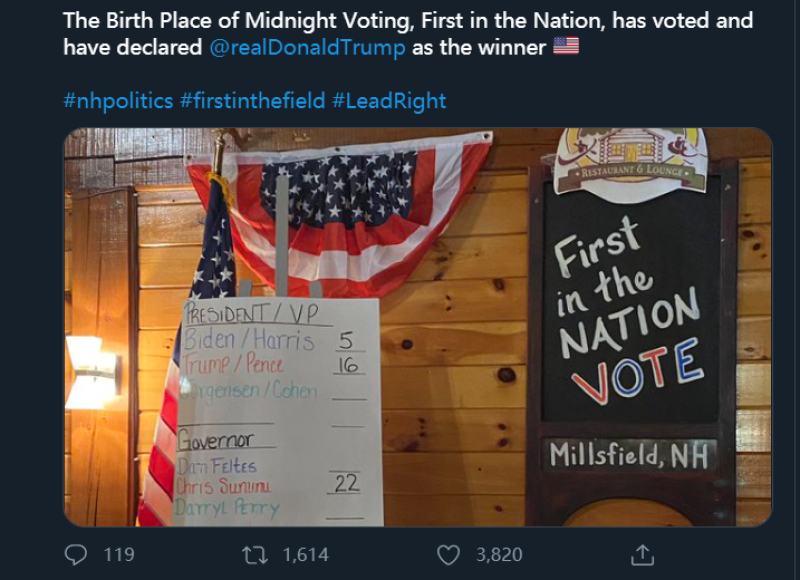Click the Trump/Pence tally of 16

coord(348,365)
